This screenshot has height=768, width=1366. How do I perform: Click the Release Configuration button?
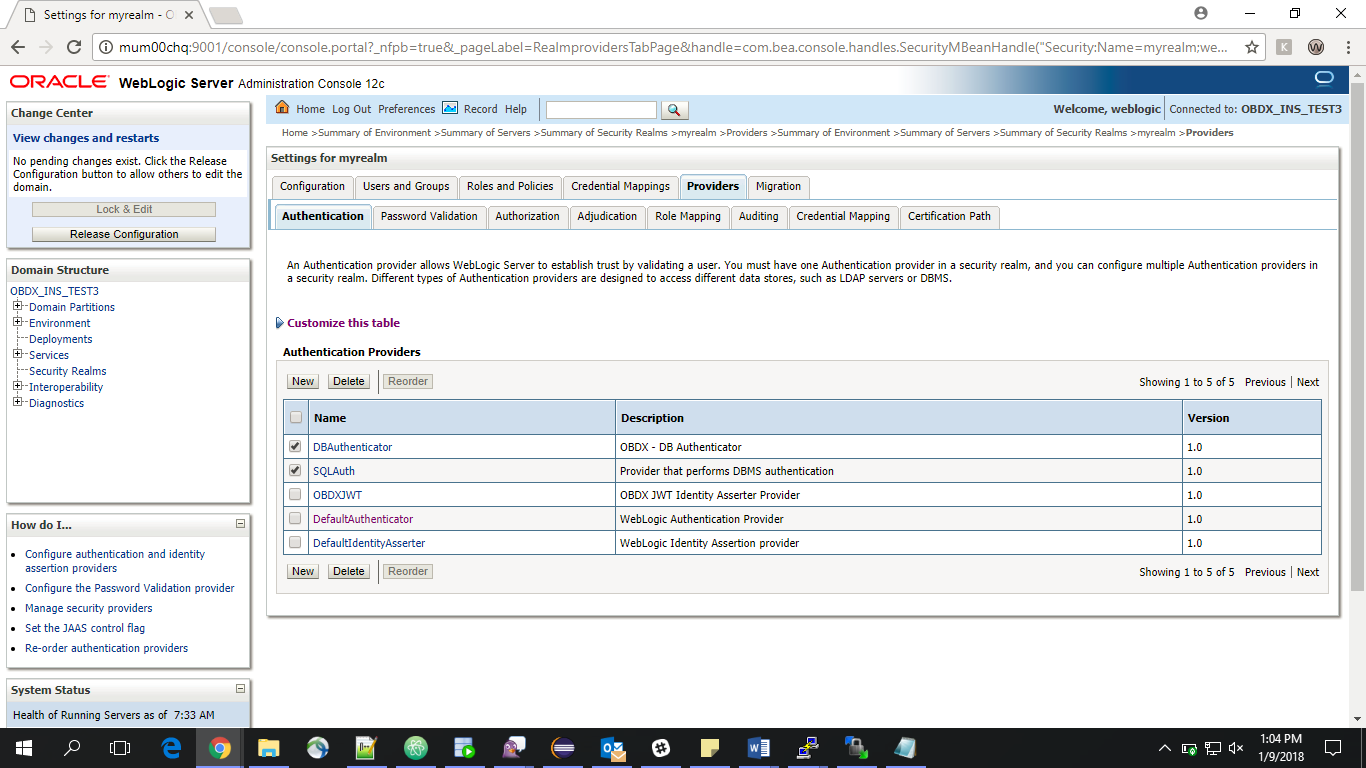[124, 234]
